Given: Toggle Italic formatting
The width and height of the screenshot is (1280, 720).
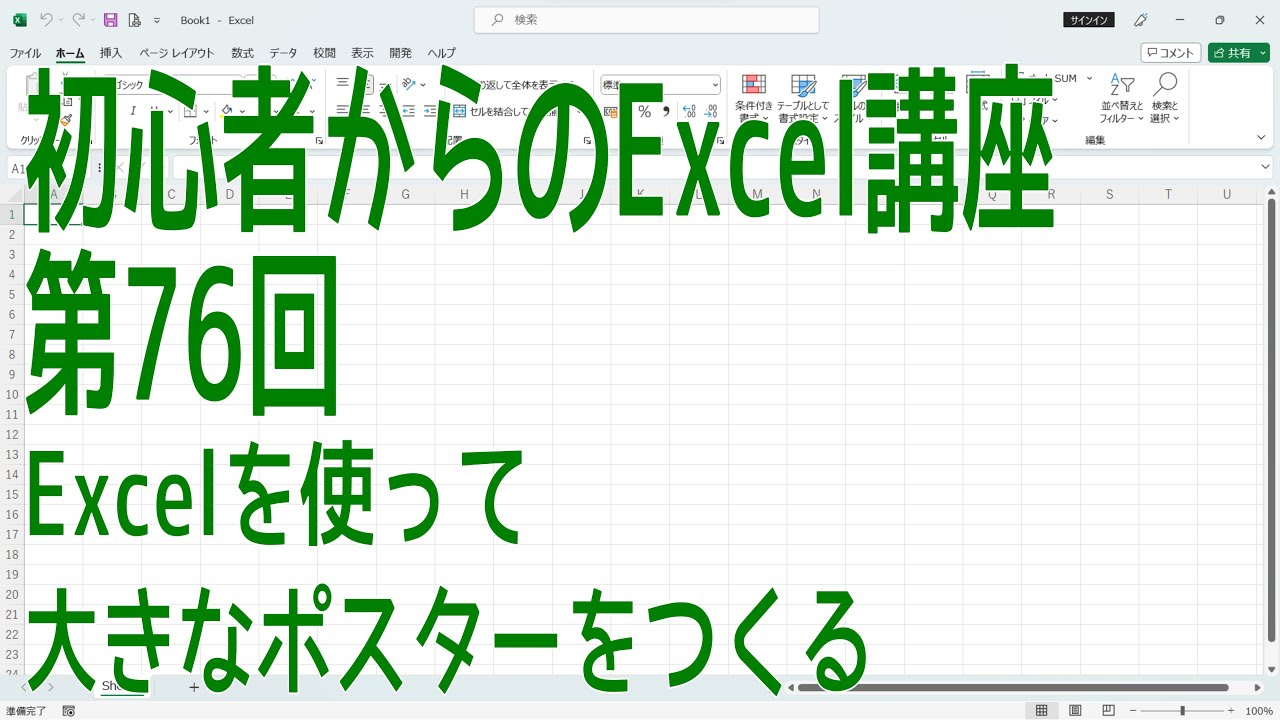Looking at the screenshot, I should click(x=132, y=111).
